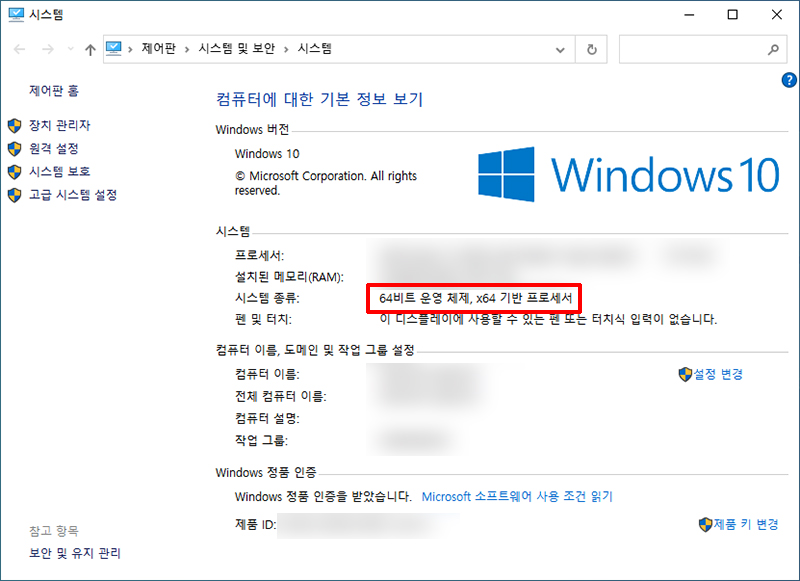The height and width of the screenshot is (581, 800).
Task: Click the 시스템 종류: label
Action: click(x=267, y=298)
